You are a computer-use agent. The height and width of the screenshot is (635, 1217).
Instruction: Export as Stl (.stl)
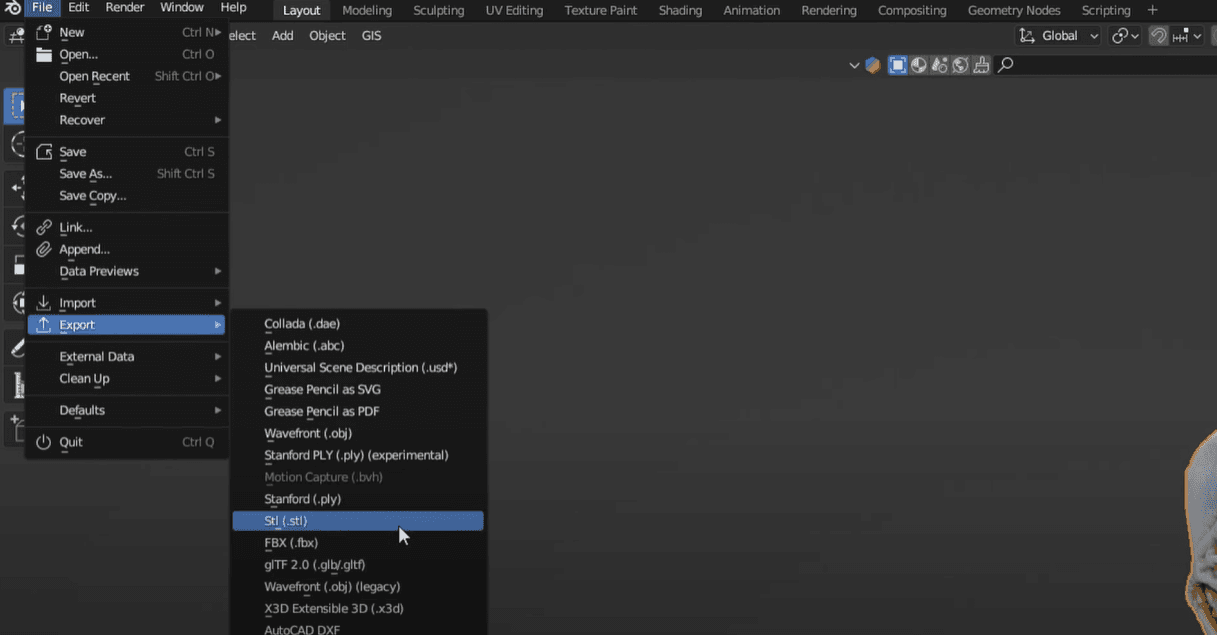[x=358, y=521]
